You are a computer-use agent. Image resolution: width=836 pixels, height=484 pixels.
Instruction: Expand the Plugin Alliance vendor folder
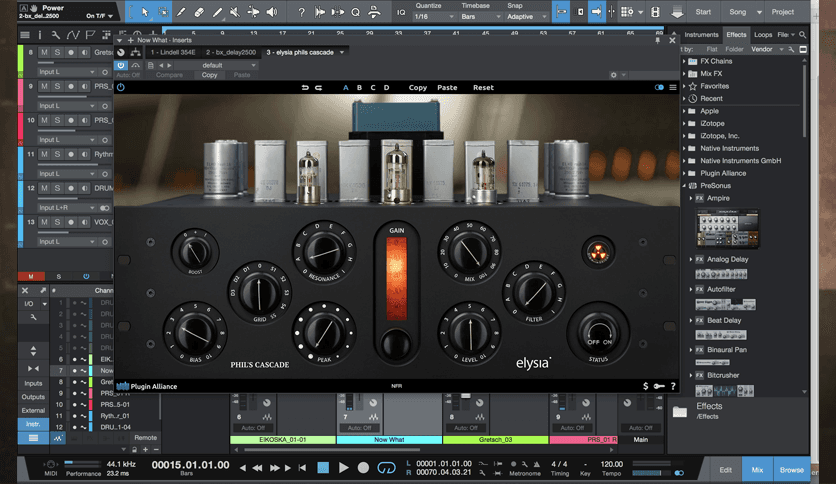point(685,173)
